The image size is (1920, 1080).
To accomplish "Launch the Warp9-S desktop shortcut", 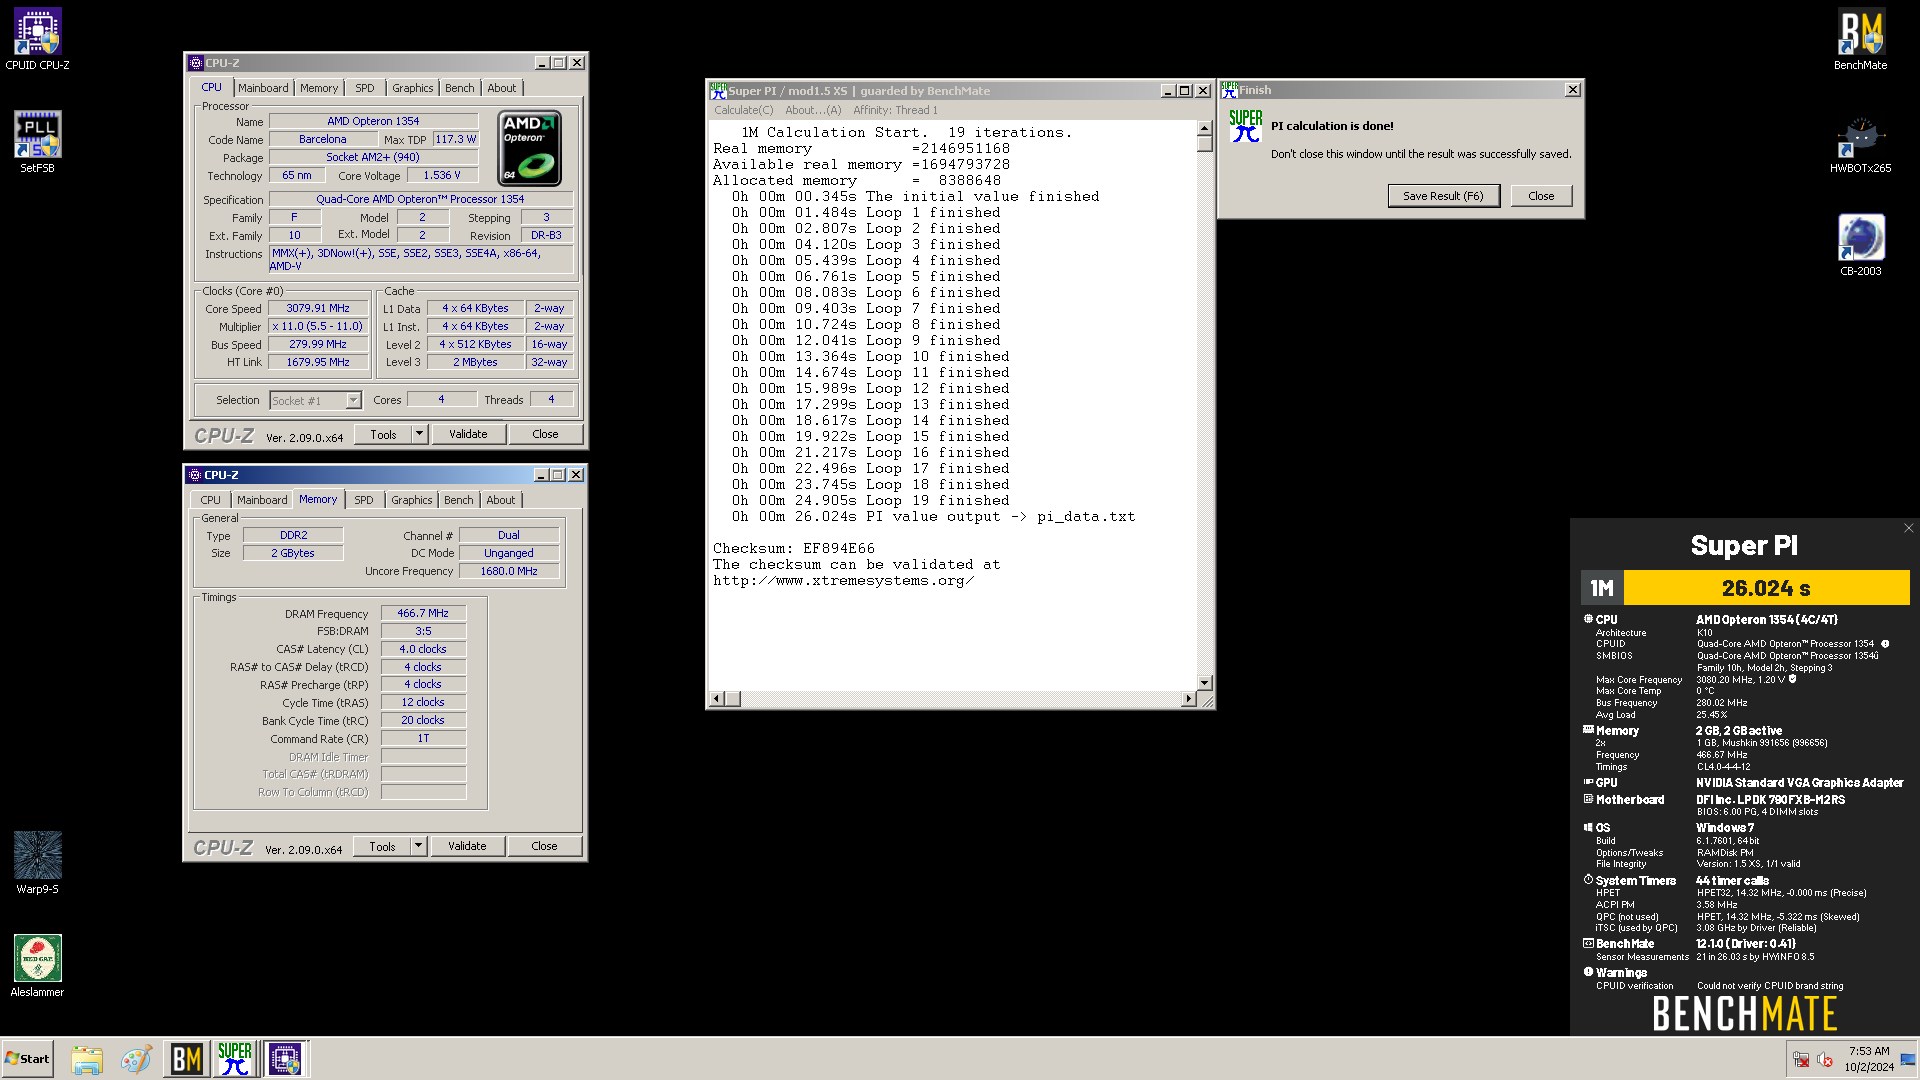I will tap(37, 862).
